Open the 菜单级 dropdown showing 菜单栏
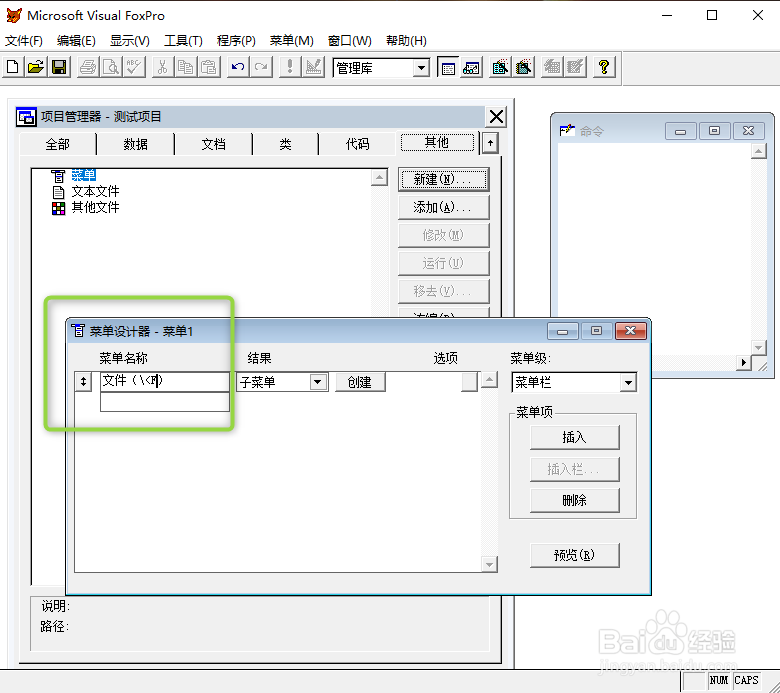The width and height of the screenshot is (780, 693). coord(628,383)
